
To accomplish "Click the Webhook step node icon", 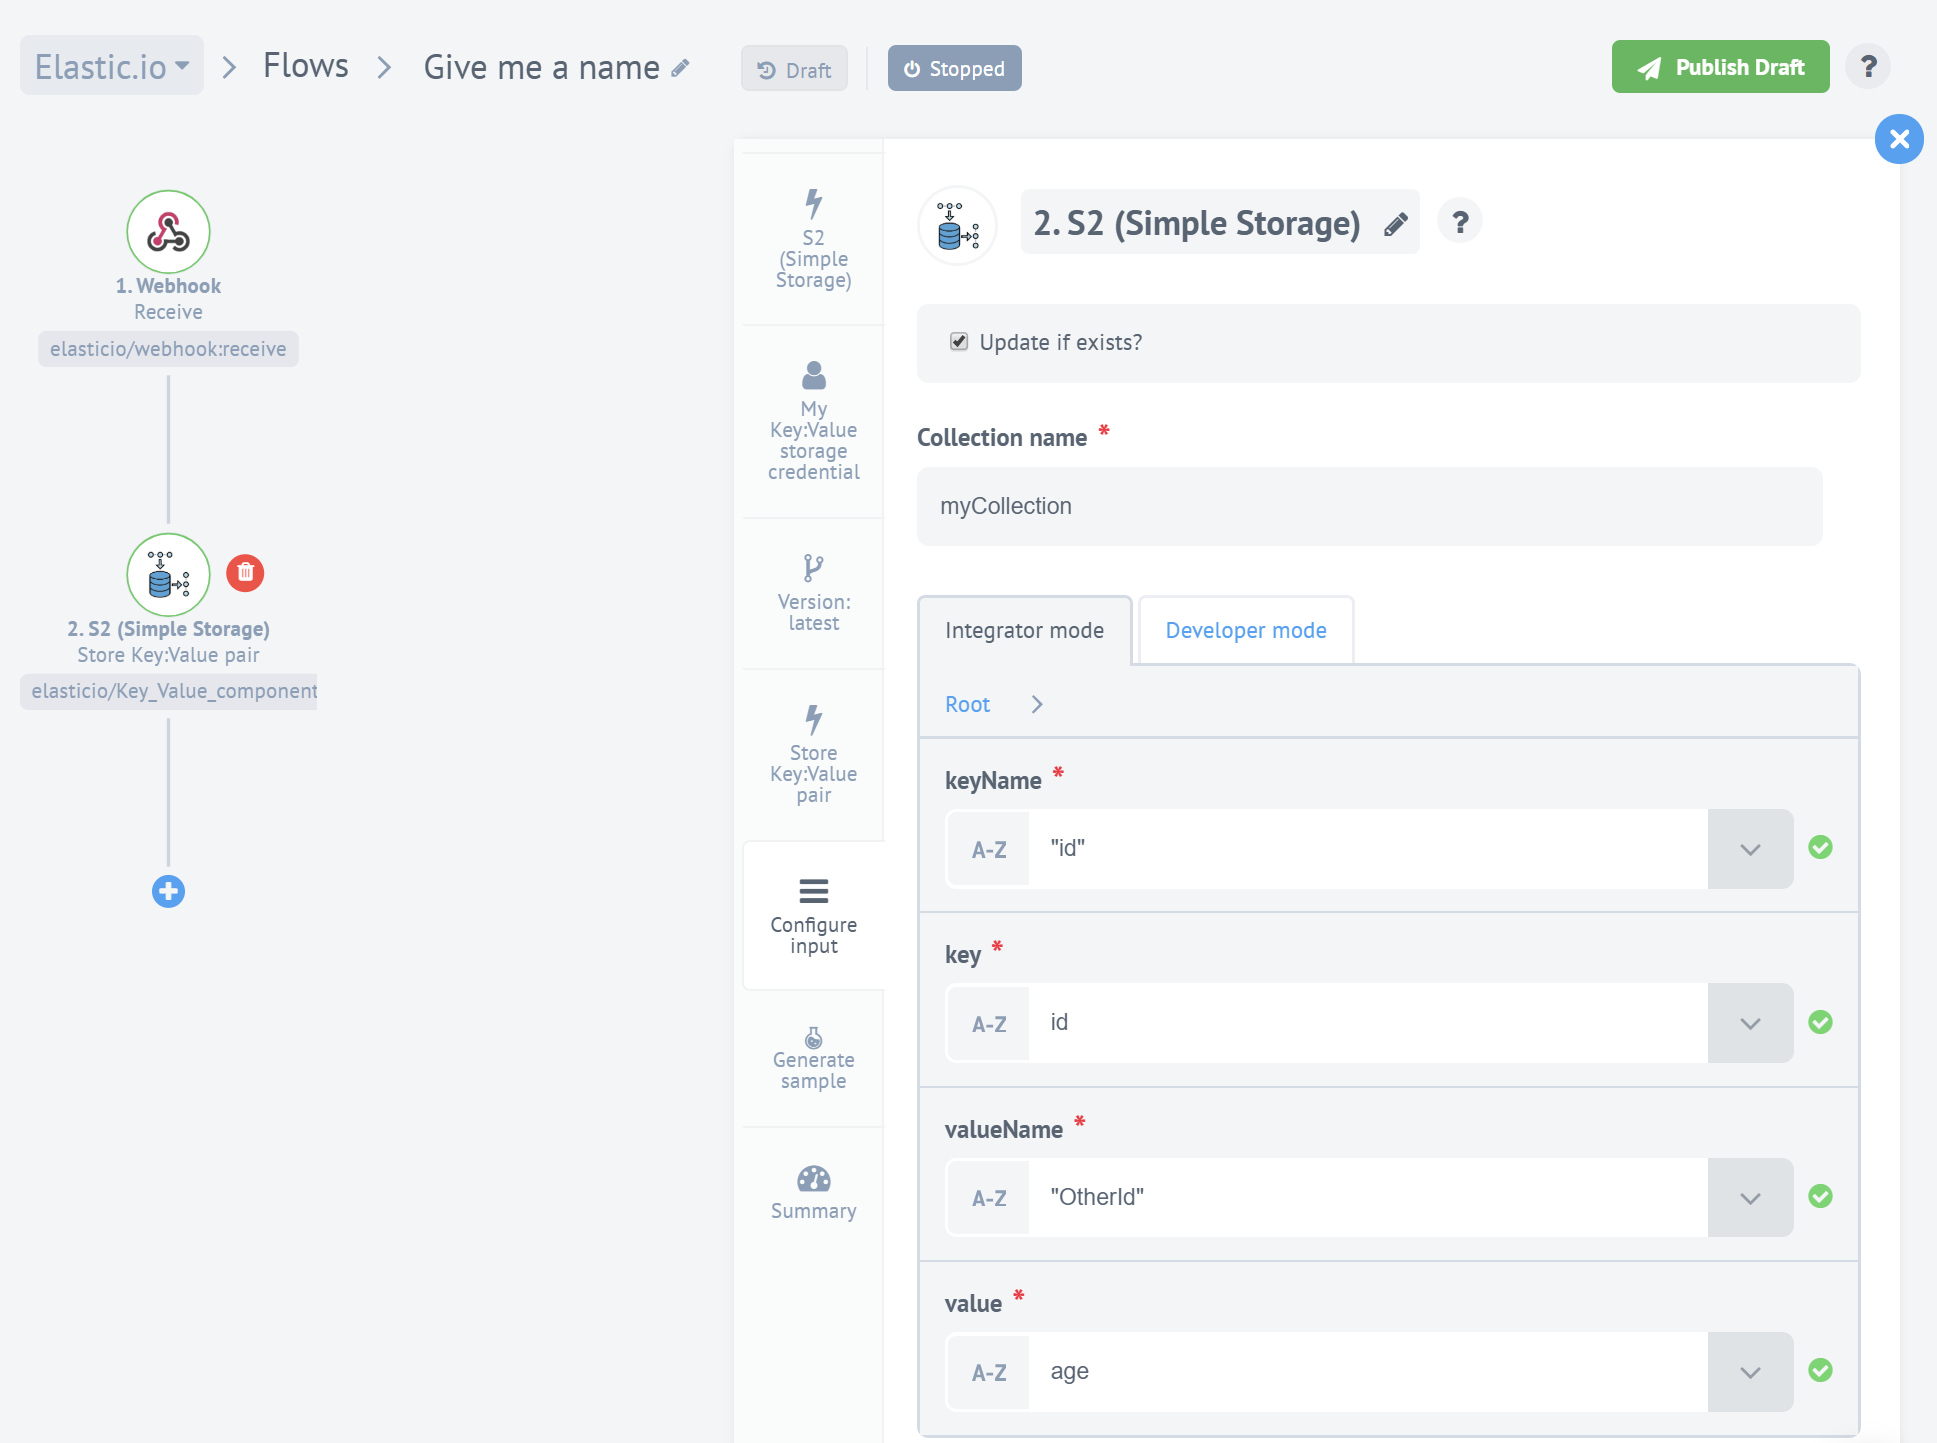I will pos(168,232).
